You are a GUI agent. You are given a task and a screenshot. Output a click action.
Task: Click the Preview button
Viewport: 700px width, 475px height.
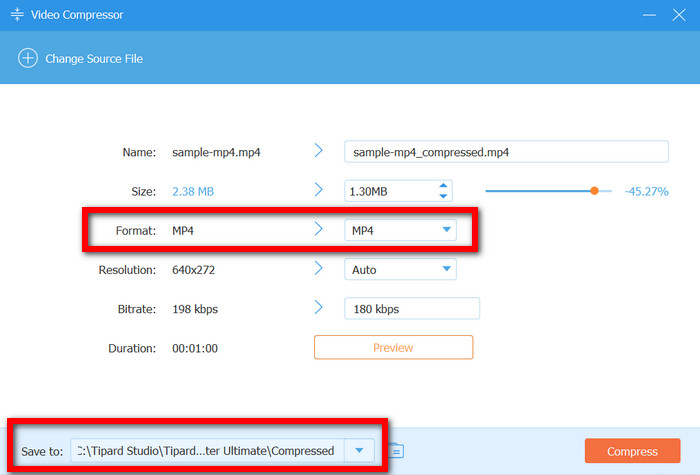pos(393,347)
